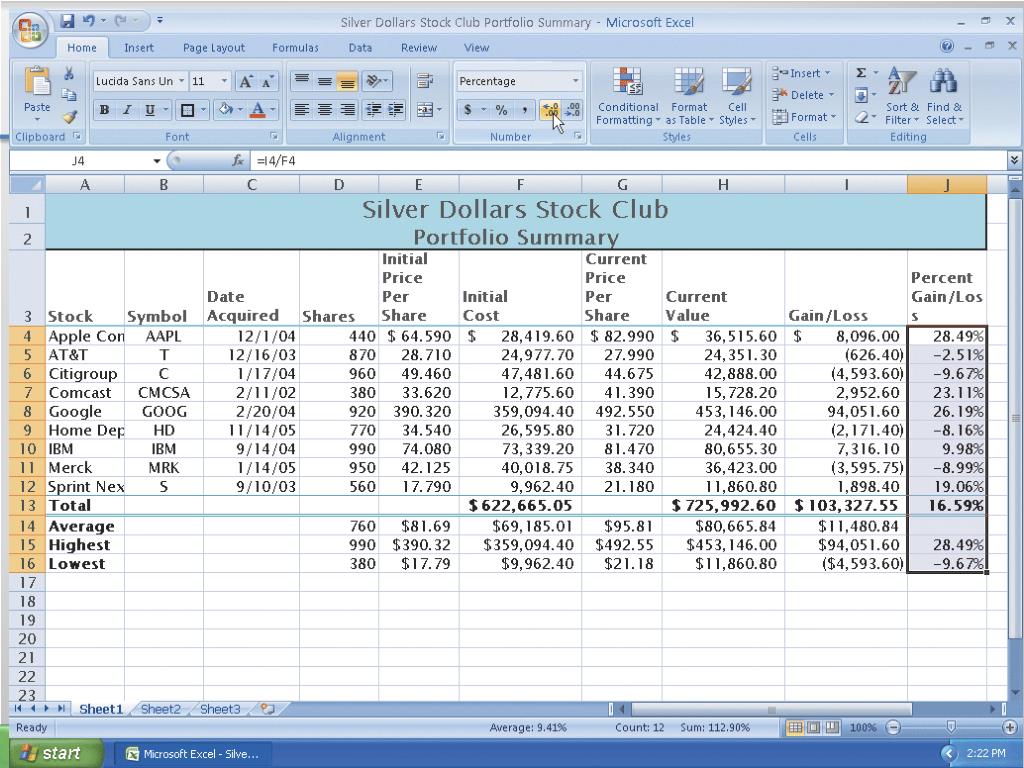Image resolution: width=1024 pixels, height=768 pixels.
Task: Decrease decimal places shown
Action: (x=573, y=110)
